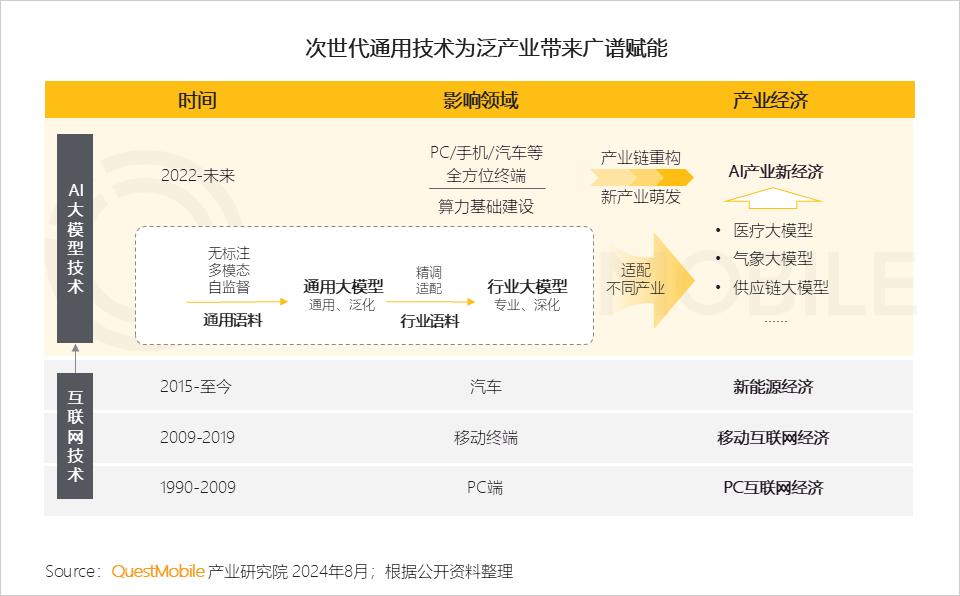Click the 多模态 label
This screenshot has height=596, width=960.
229,270
